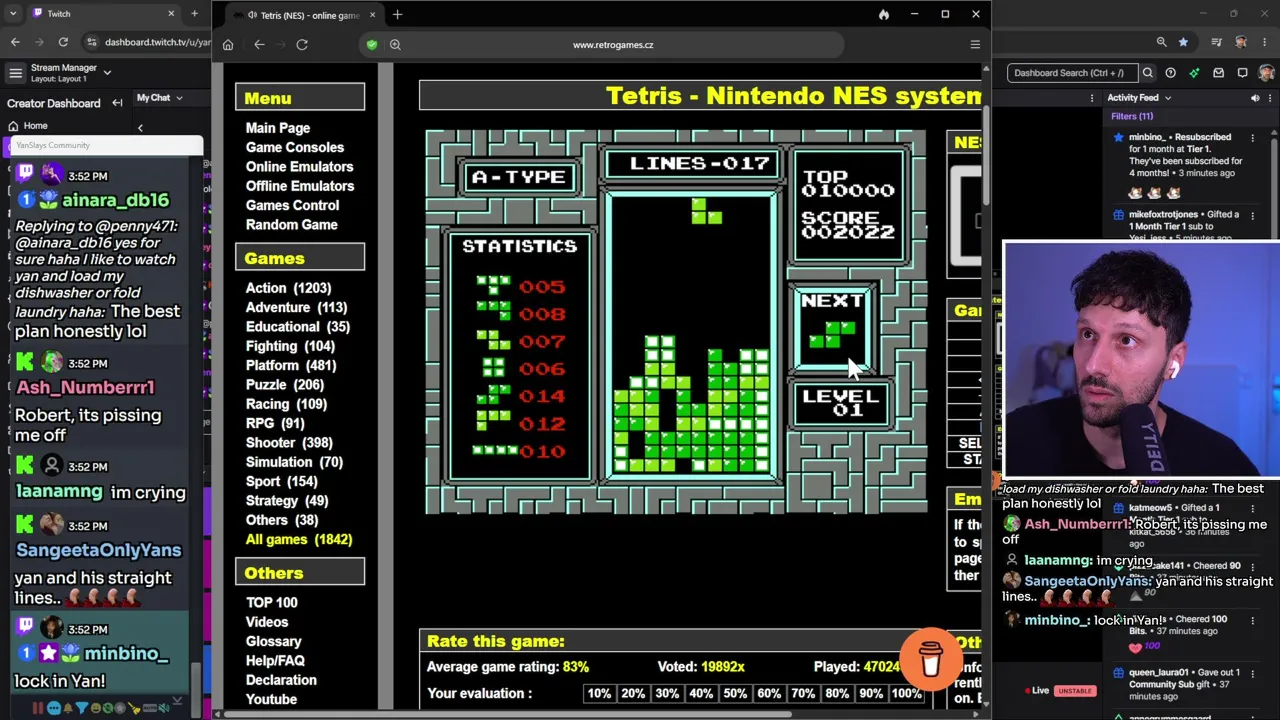Close the Tetris (NES) browser tab

pos(371,15)
